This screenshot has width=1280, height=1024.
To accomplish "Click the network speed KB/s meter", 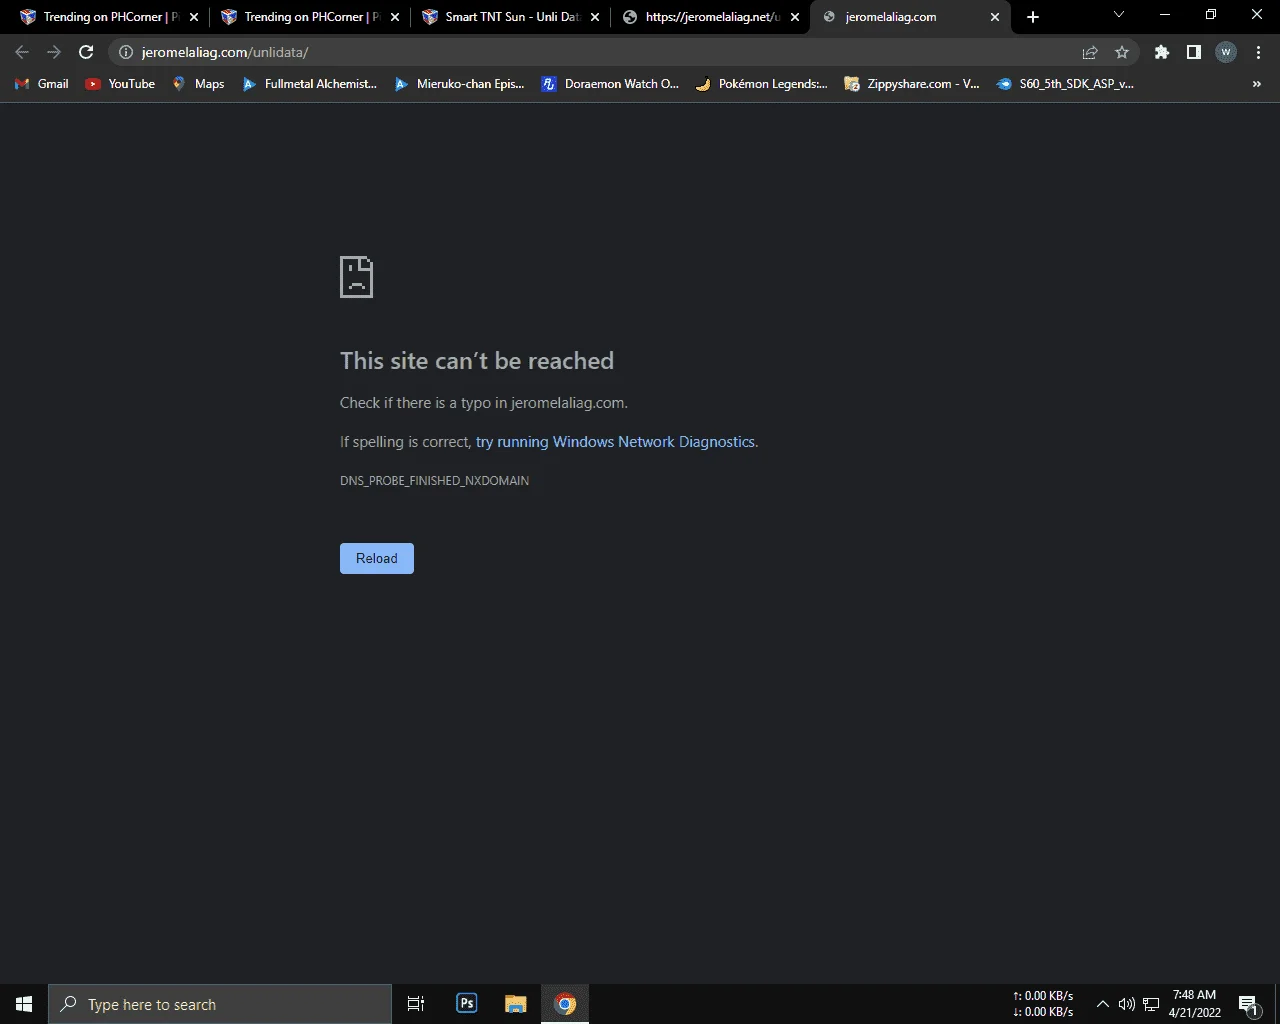I will point(1043,1004).
